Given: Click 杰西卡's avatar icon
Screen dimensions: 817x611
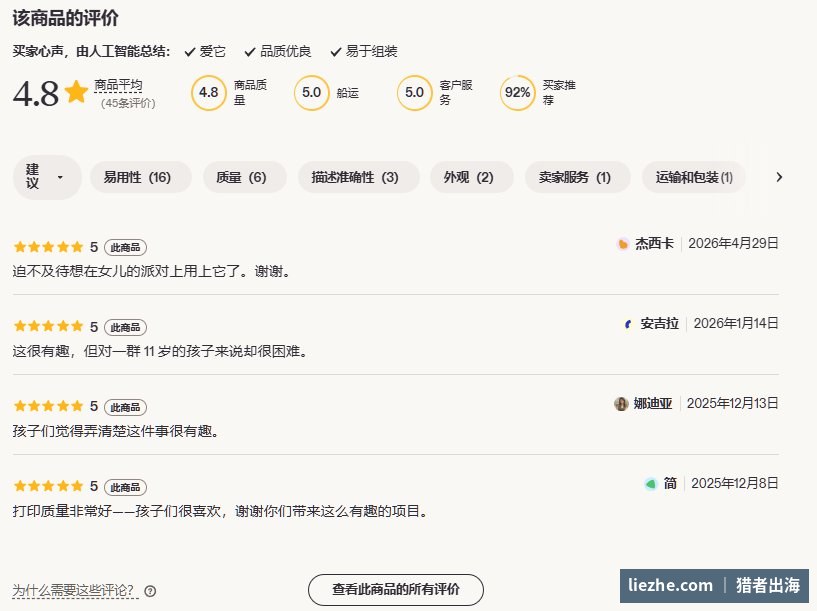Looking at the screenshot, I should (623, 244).
